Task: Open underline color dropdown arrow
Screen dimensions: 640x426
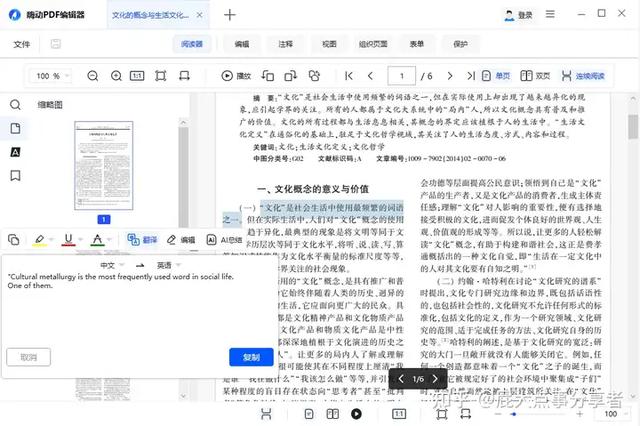Action: pos(80,240)
